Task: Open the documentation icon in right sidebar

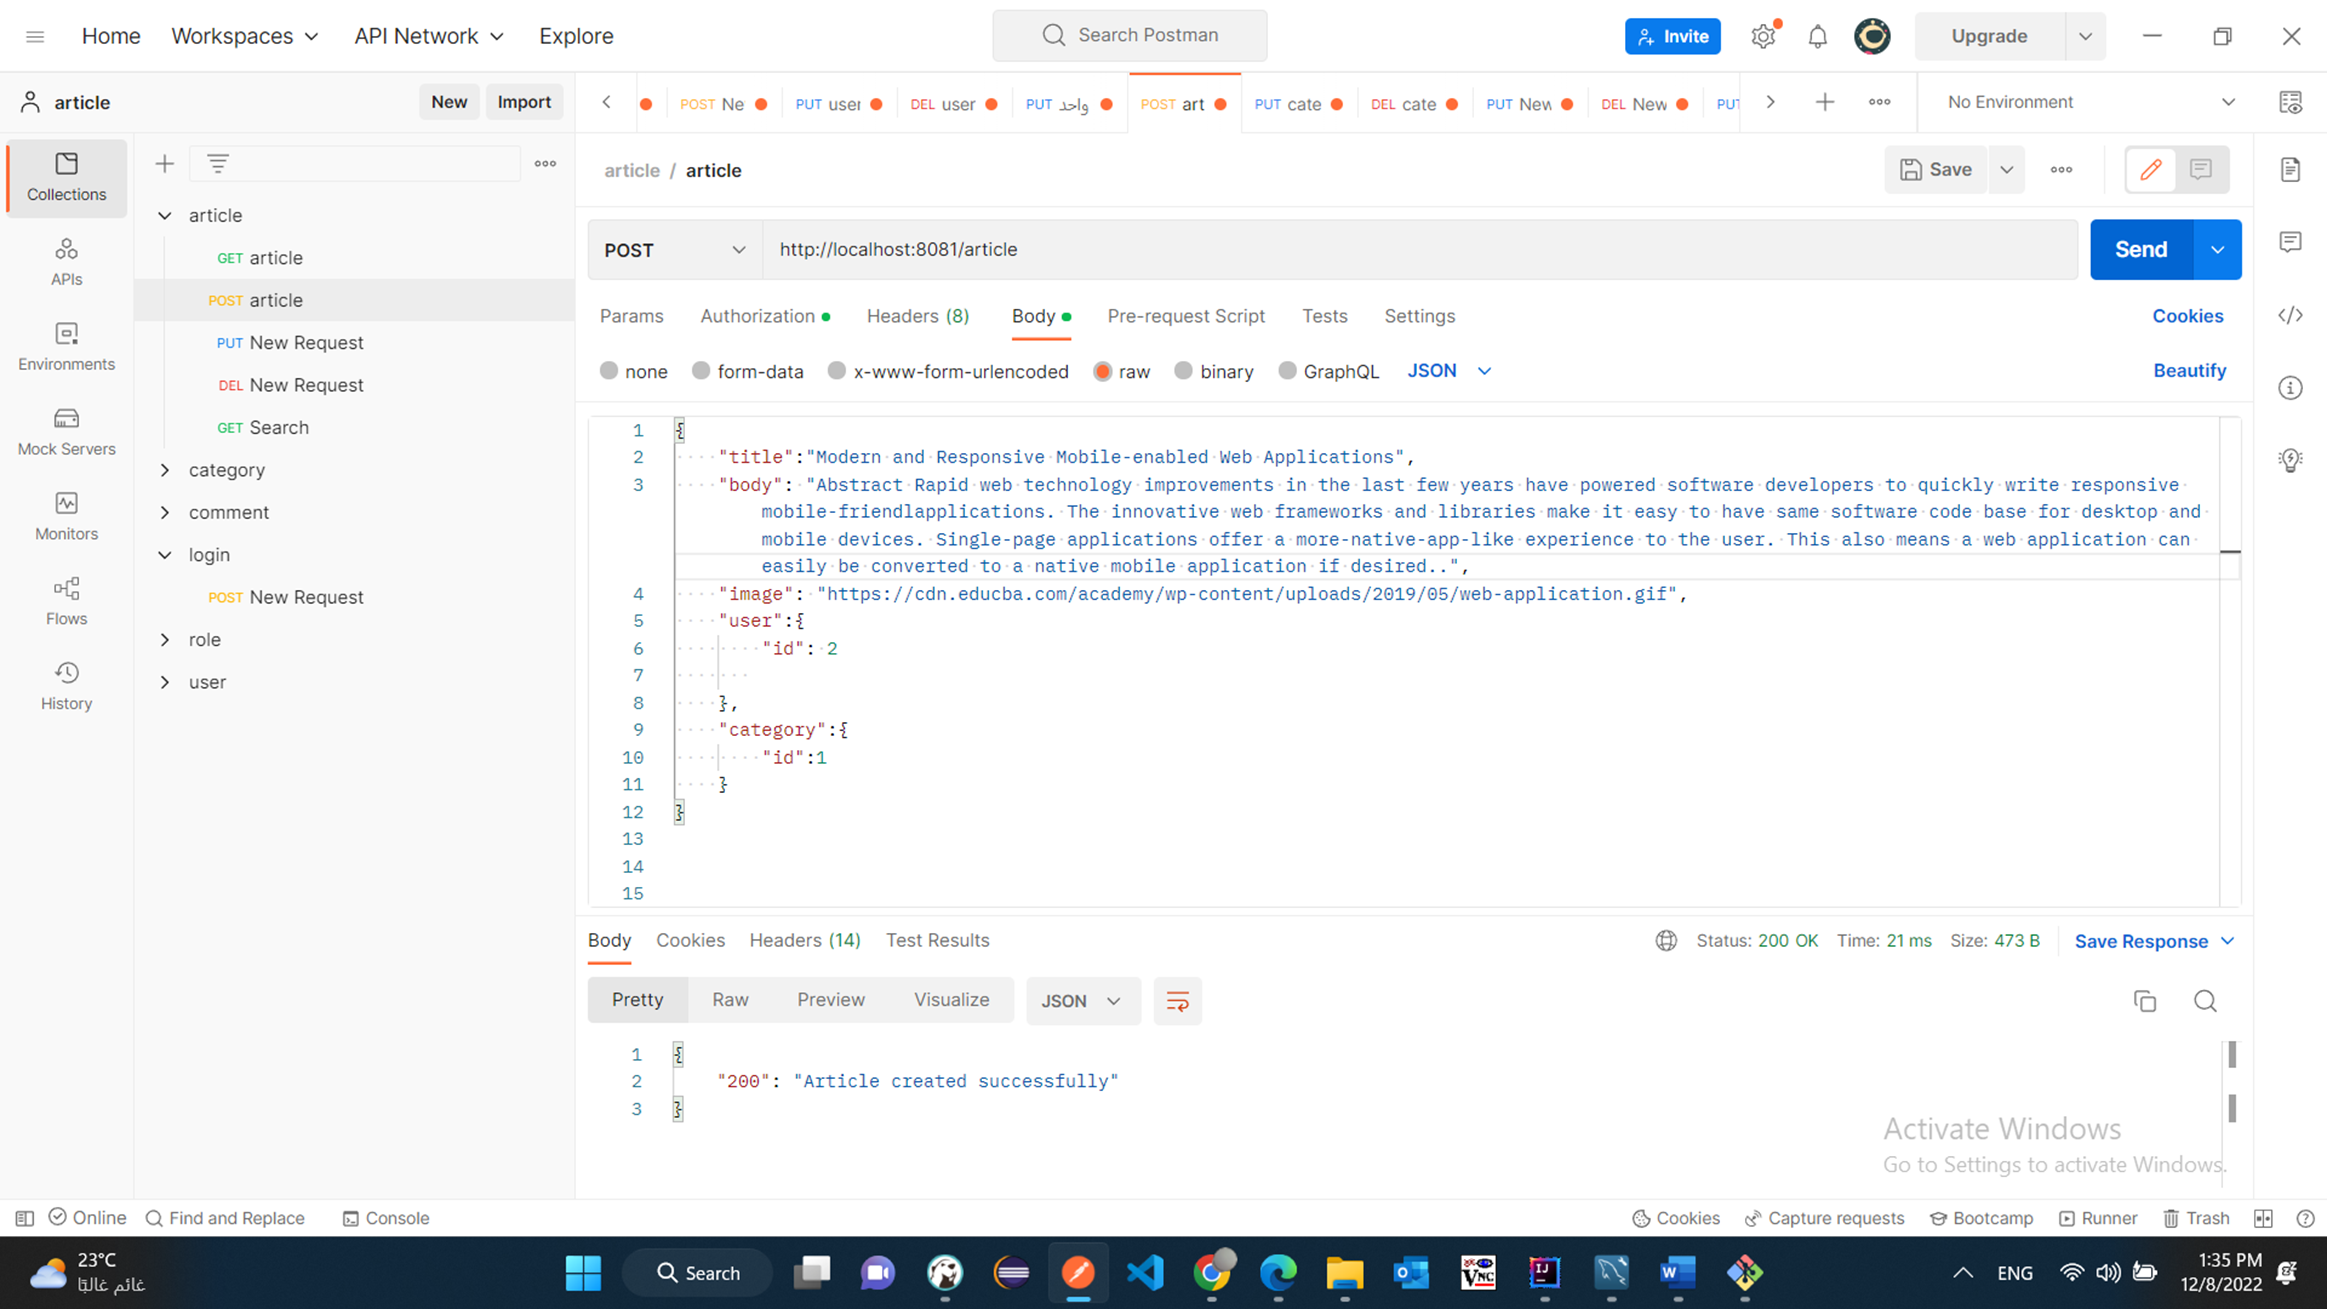Action: tap(2290, 169)
